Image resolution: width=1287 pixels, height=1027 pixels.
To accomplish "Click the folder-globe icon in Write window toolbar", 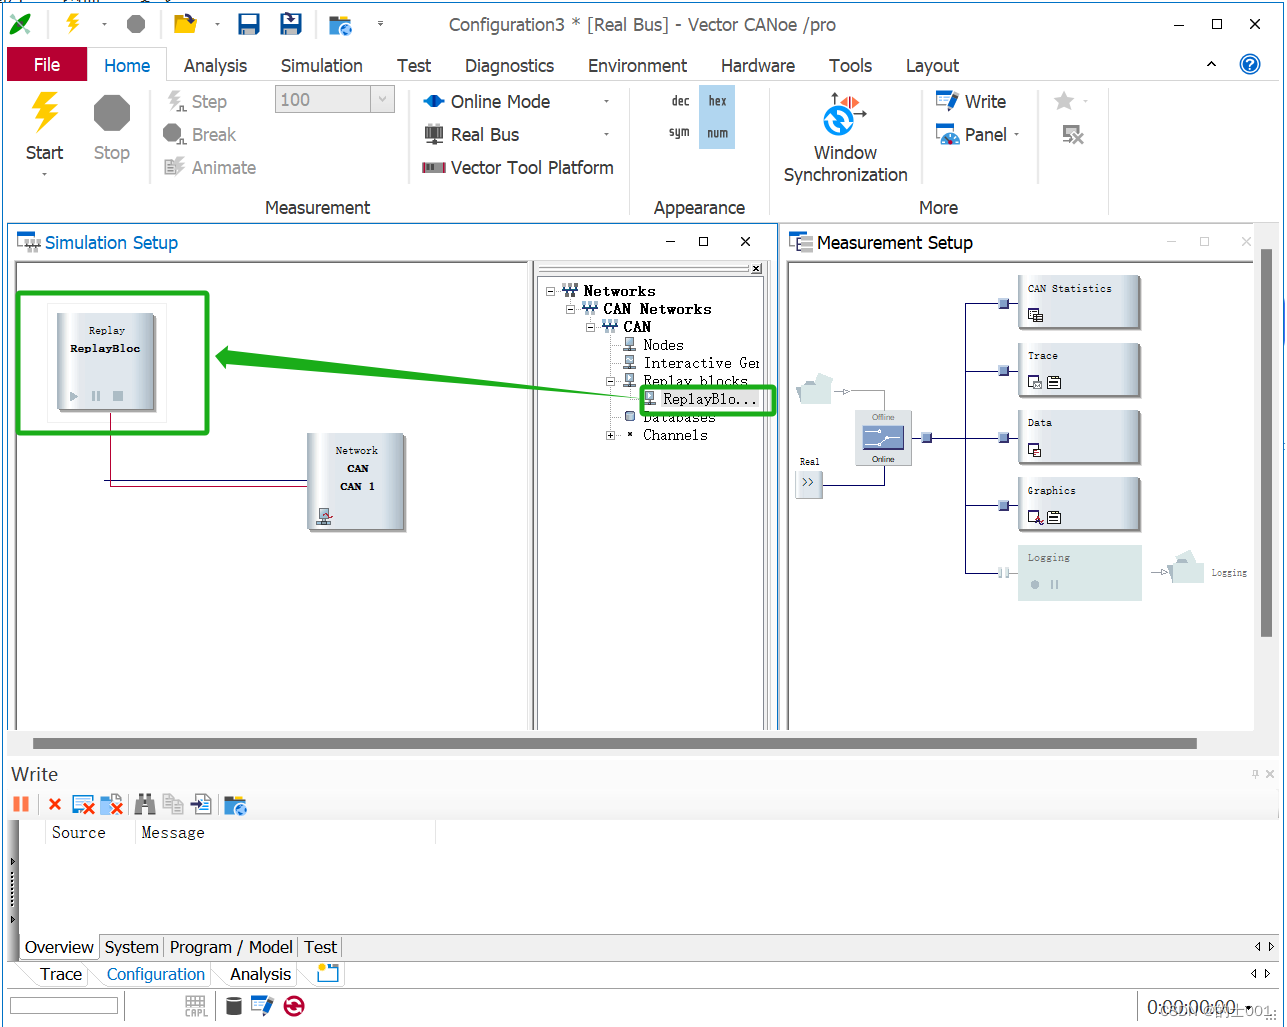I will (x=236, y=805).
